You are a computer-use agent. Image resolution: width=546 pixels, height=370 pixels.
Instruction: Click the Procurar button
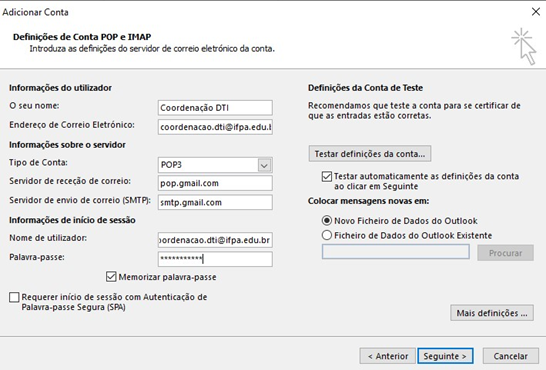tap(505, 253)
